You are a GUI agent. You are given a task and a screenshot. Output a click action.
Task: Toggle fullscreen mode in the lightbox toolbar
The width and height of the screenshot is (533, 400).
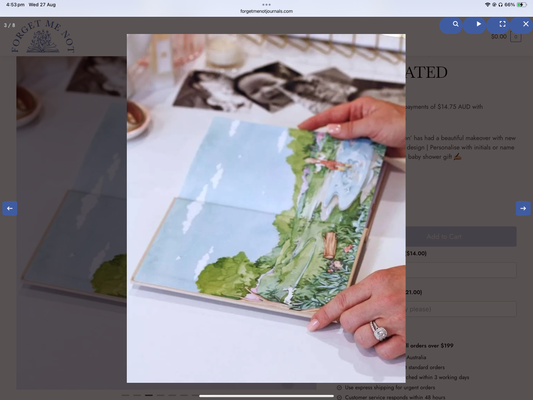(x=502, y=24)
